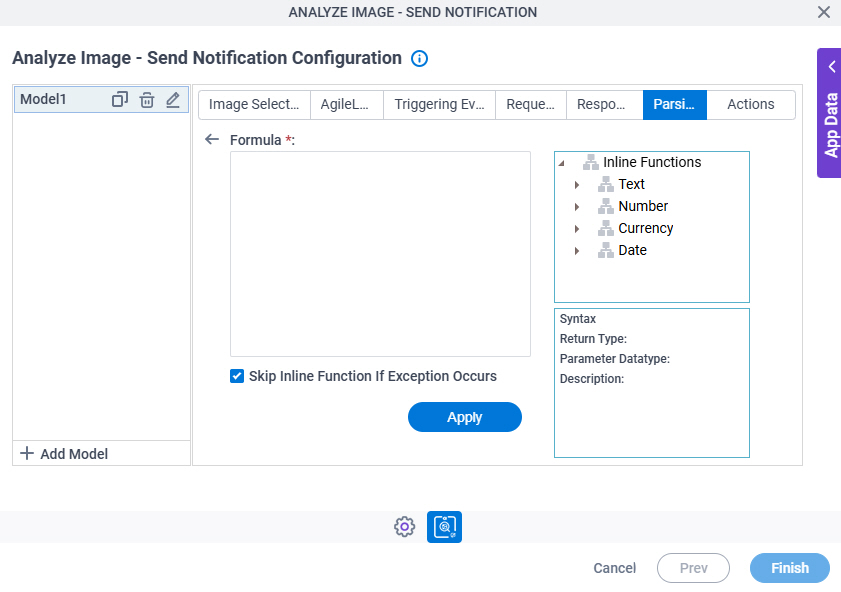Expand the Date functions node
This screenshot has height=592, width=841.
[x=577, y=250]
